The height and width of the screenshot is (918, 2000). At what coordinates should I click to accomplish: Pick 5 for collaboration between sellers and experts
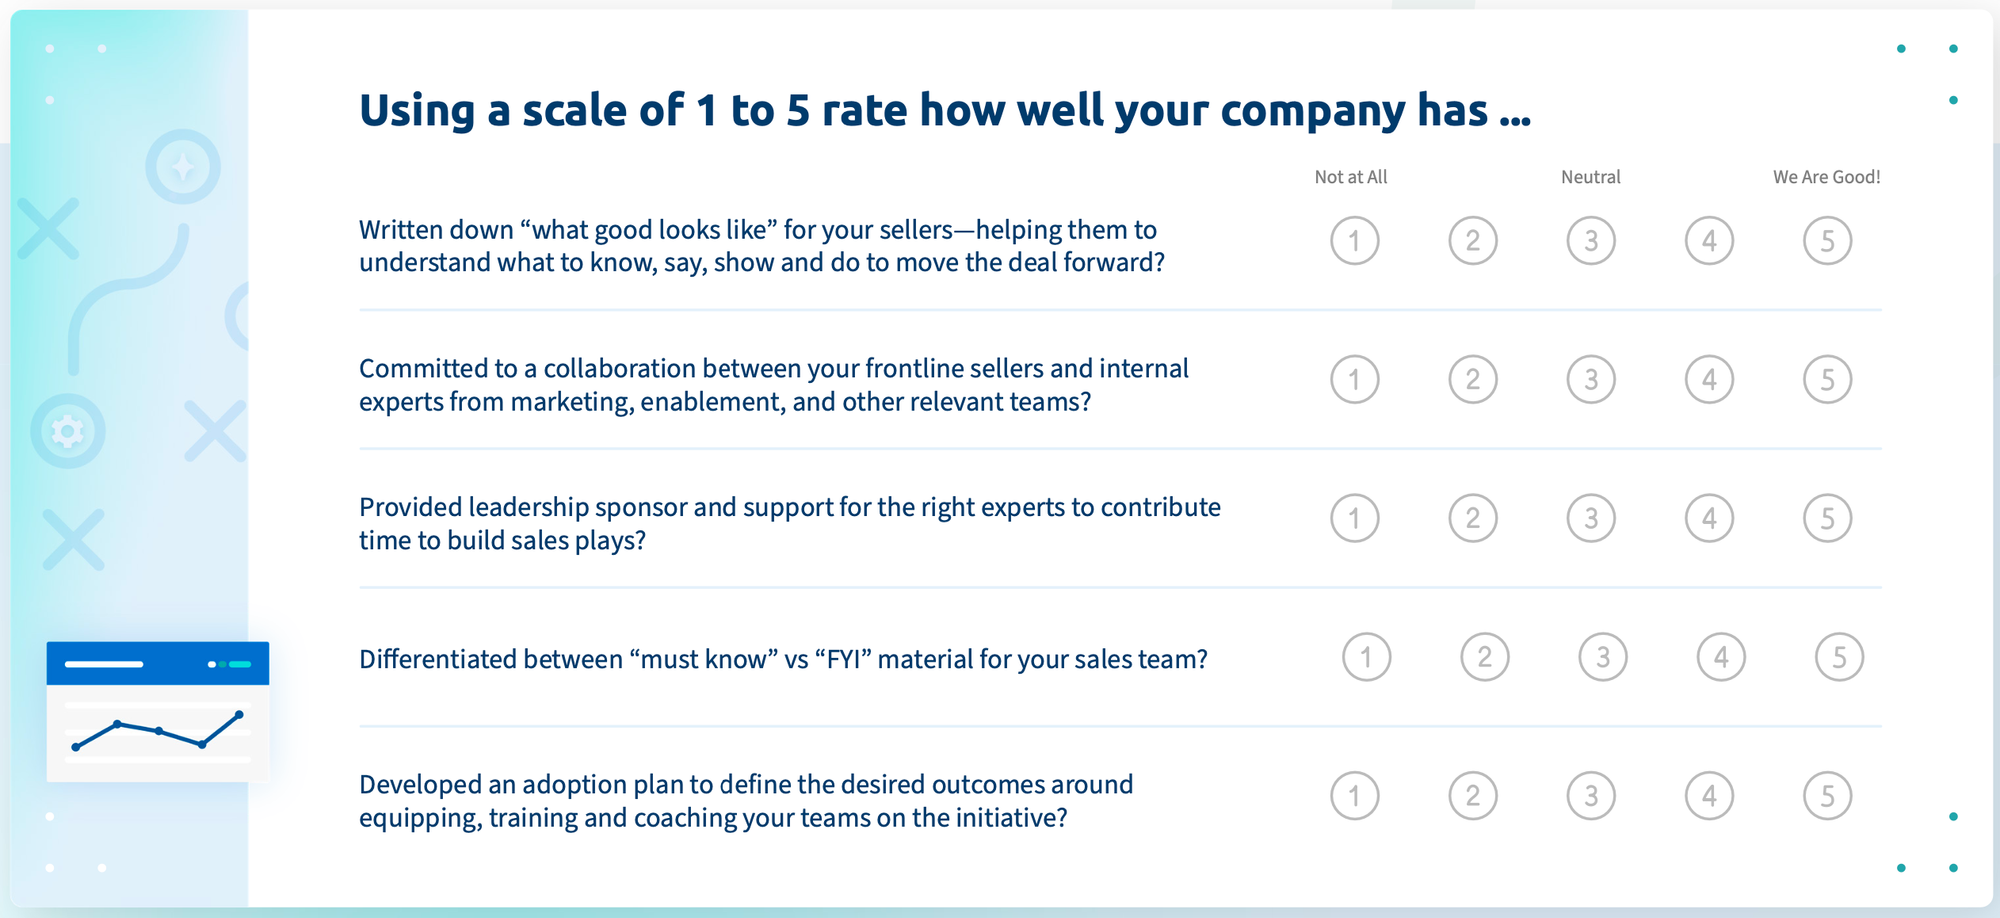pyautogui.click(x=1827, y=380)
